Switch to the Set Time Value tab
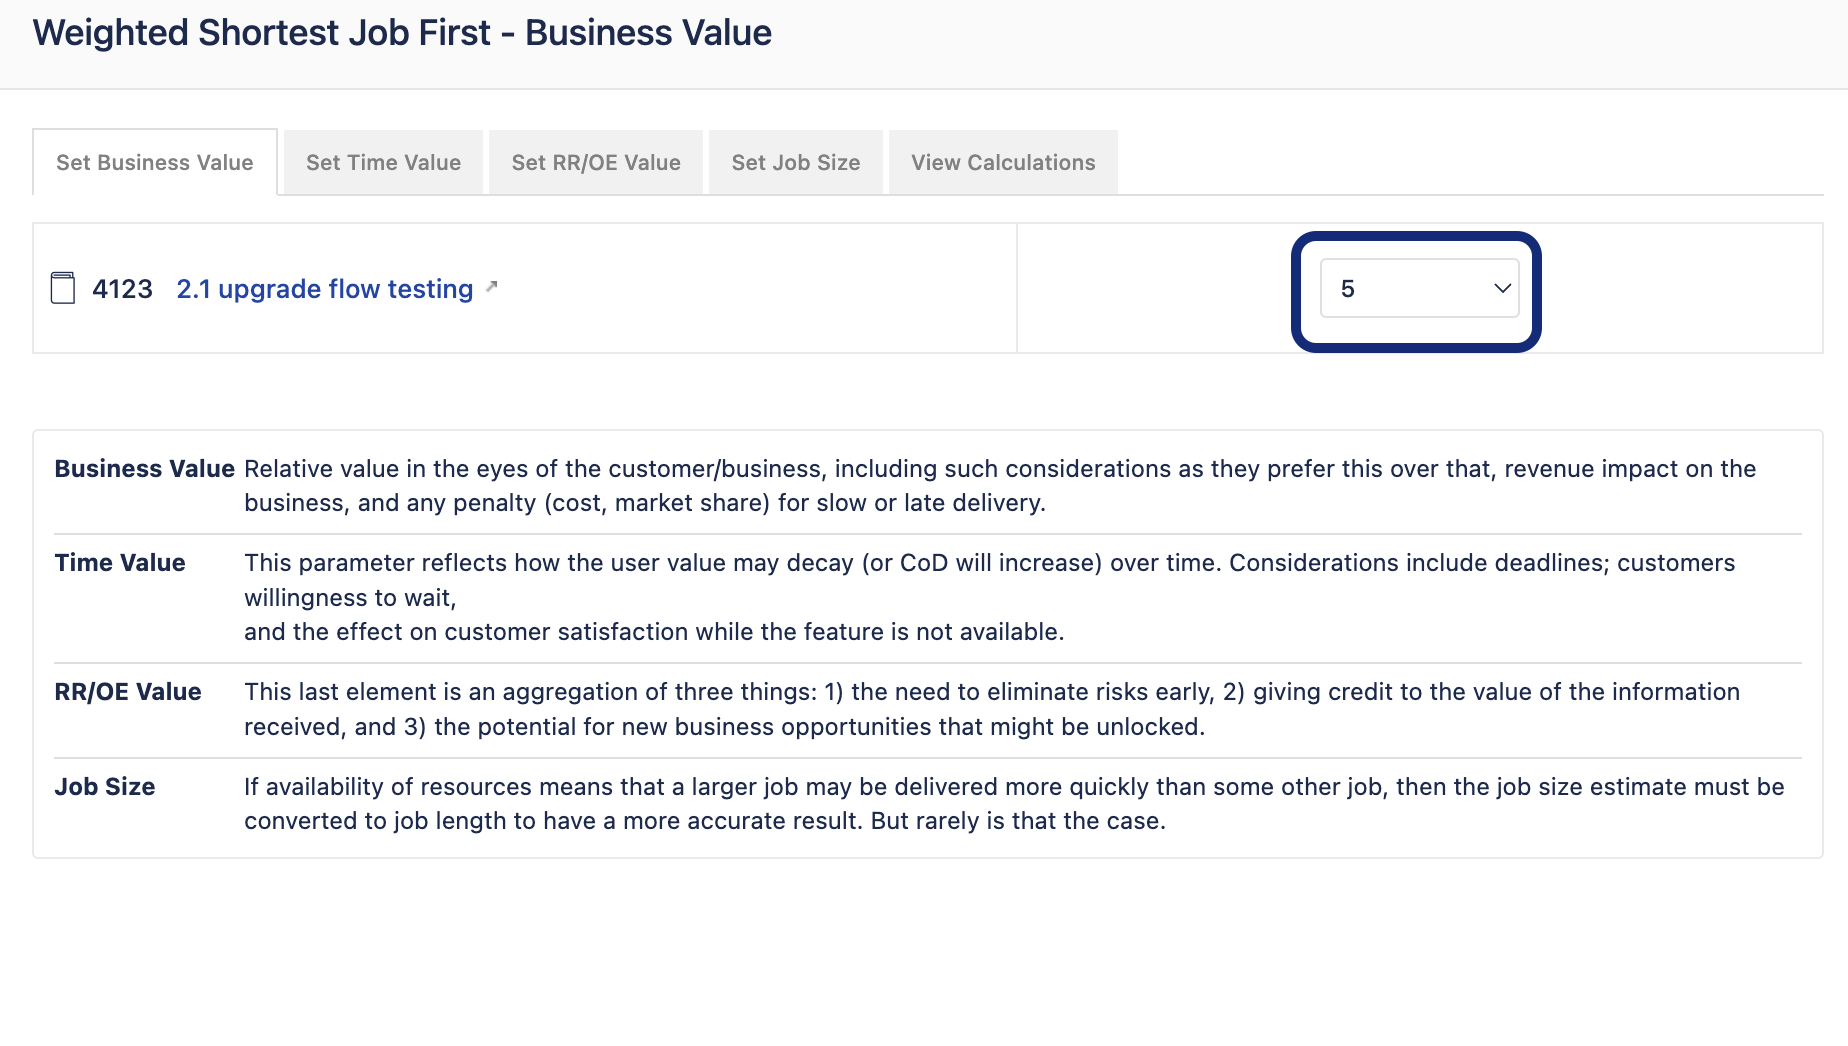The image size is (1848, 1046). (x=384, y=162)
